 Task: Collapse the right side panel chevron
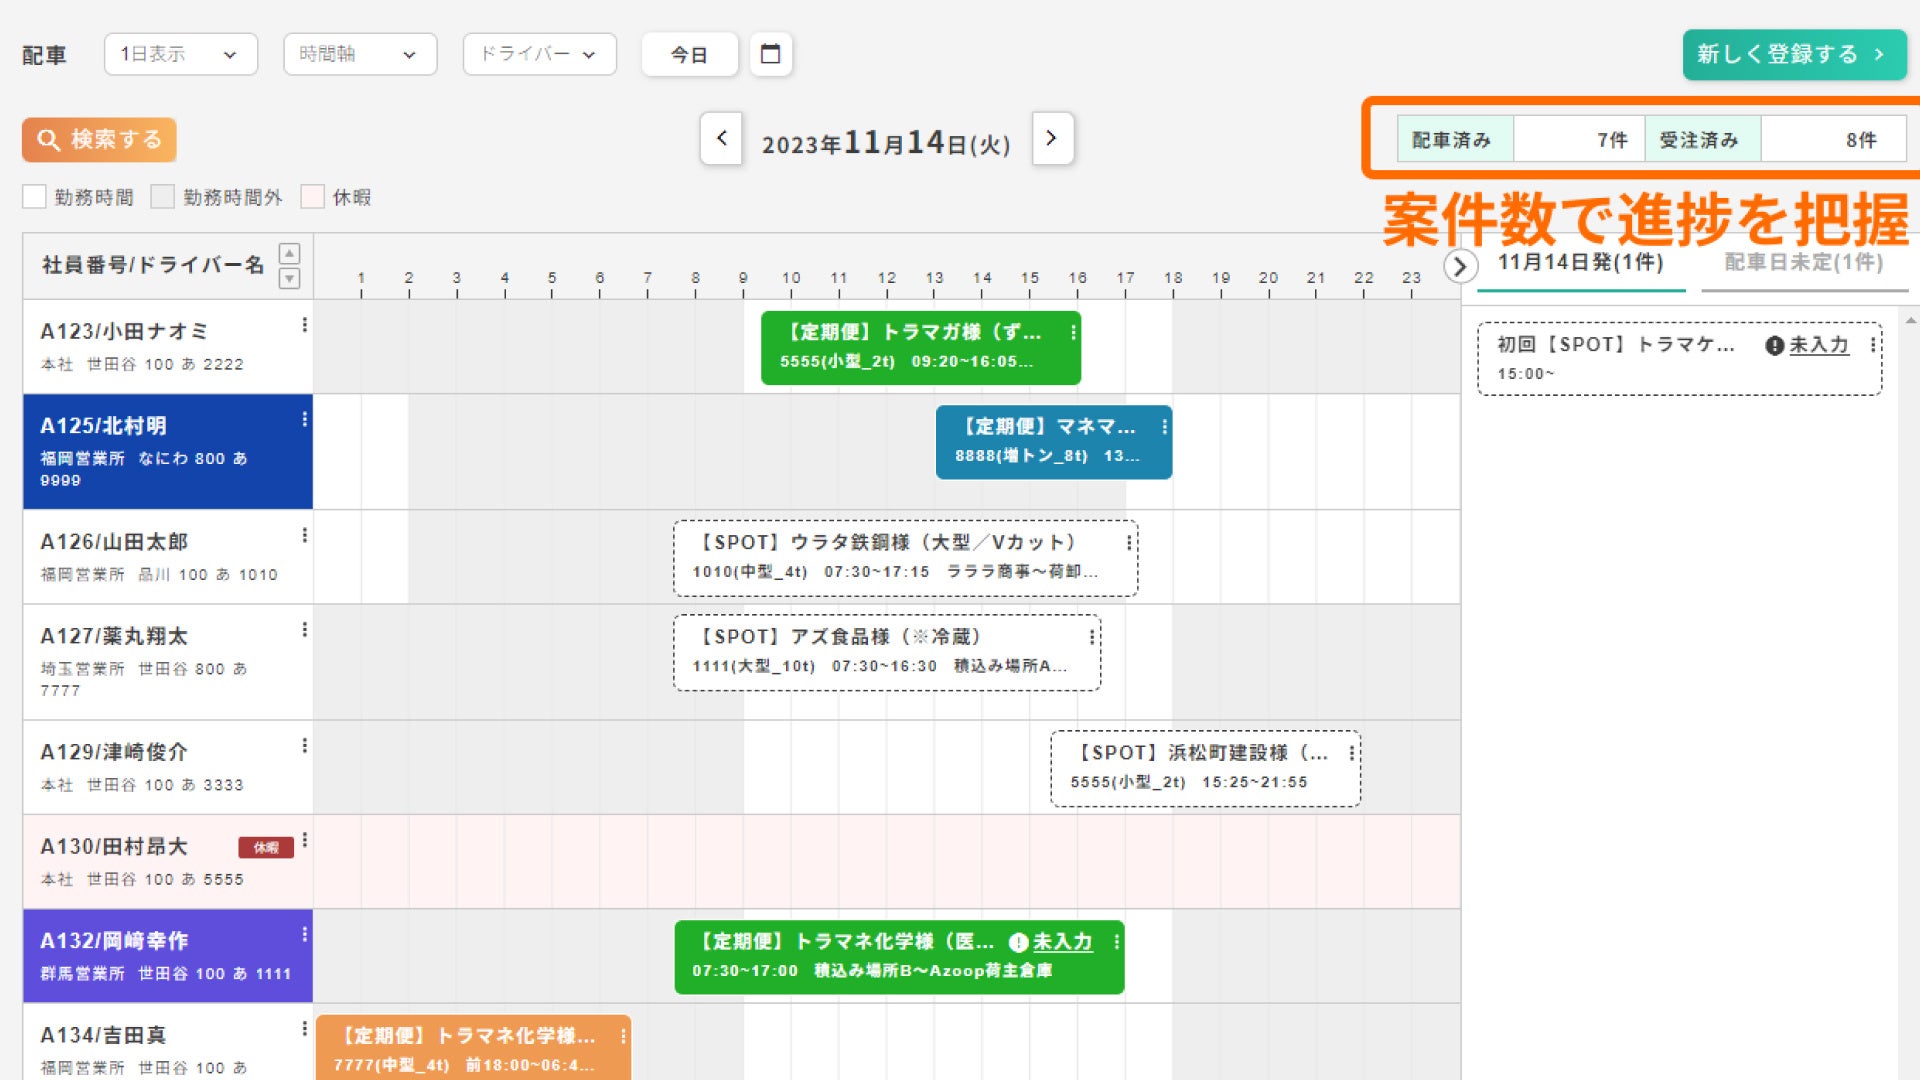tap(1460, 266)
